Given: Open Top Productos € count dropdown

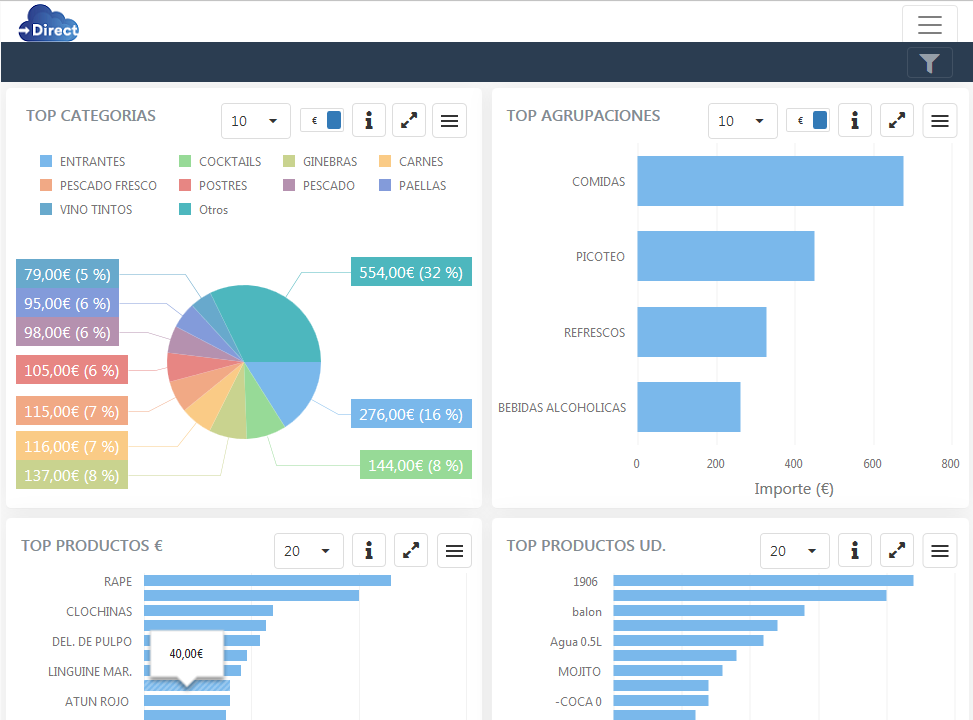Looking at the screenshot, I should point(309,551).
